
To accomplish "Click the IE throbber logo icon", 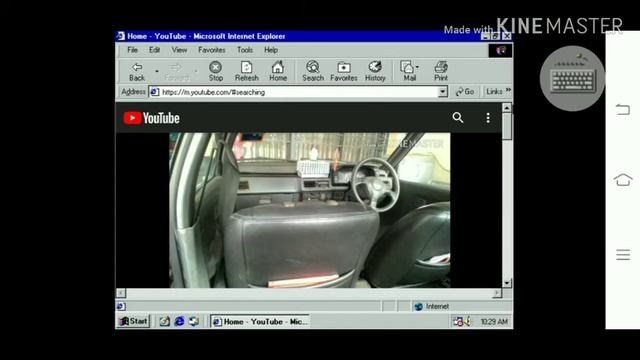I will [x=500, y=50].
